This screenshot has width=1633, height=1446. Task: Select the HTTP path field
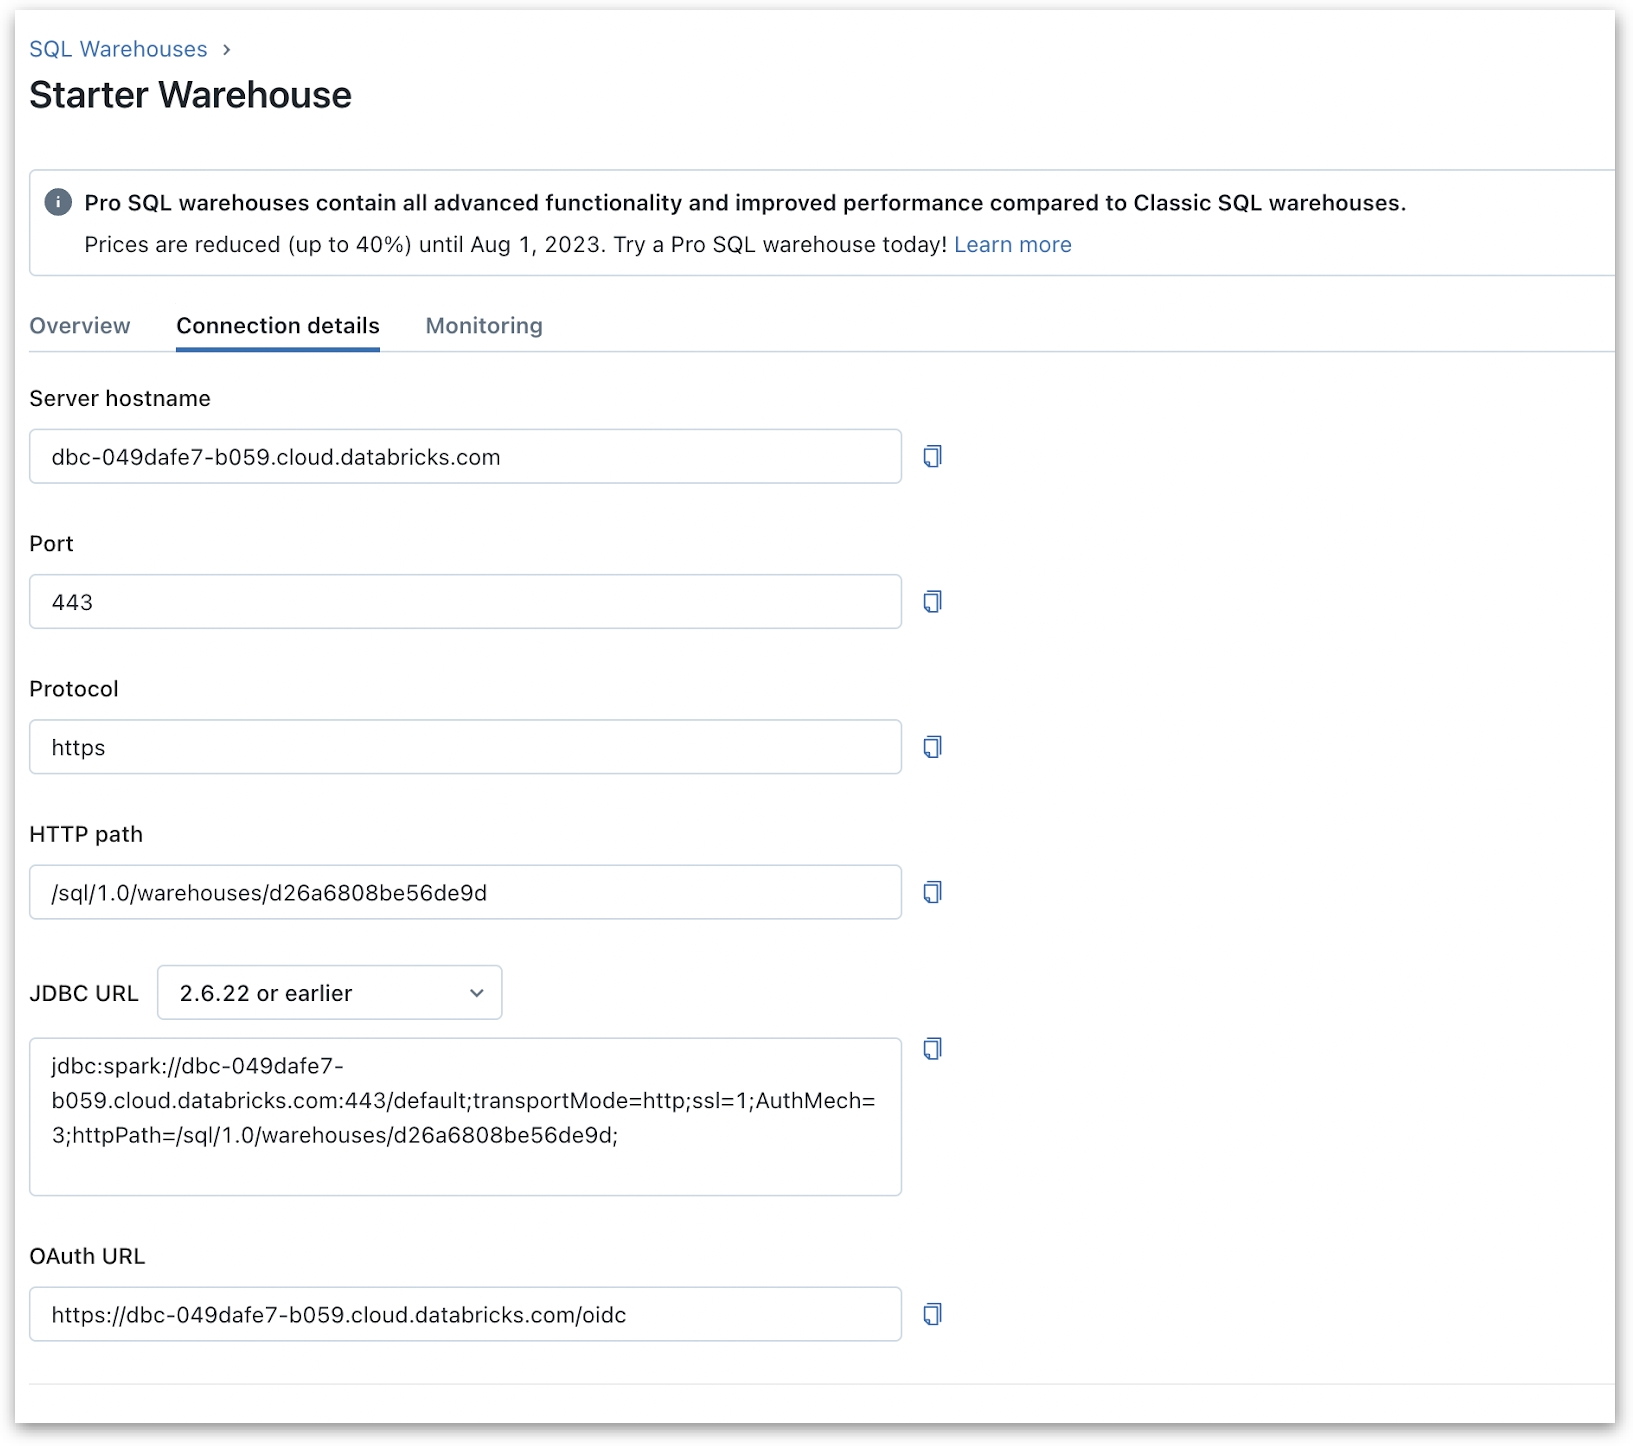point(465,892)
